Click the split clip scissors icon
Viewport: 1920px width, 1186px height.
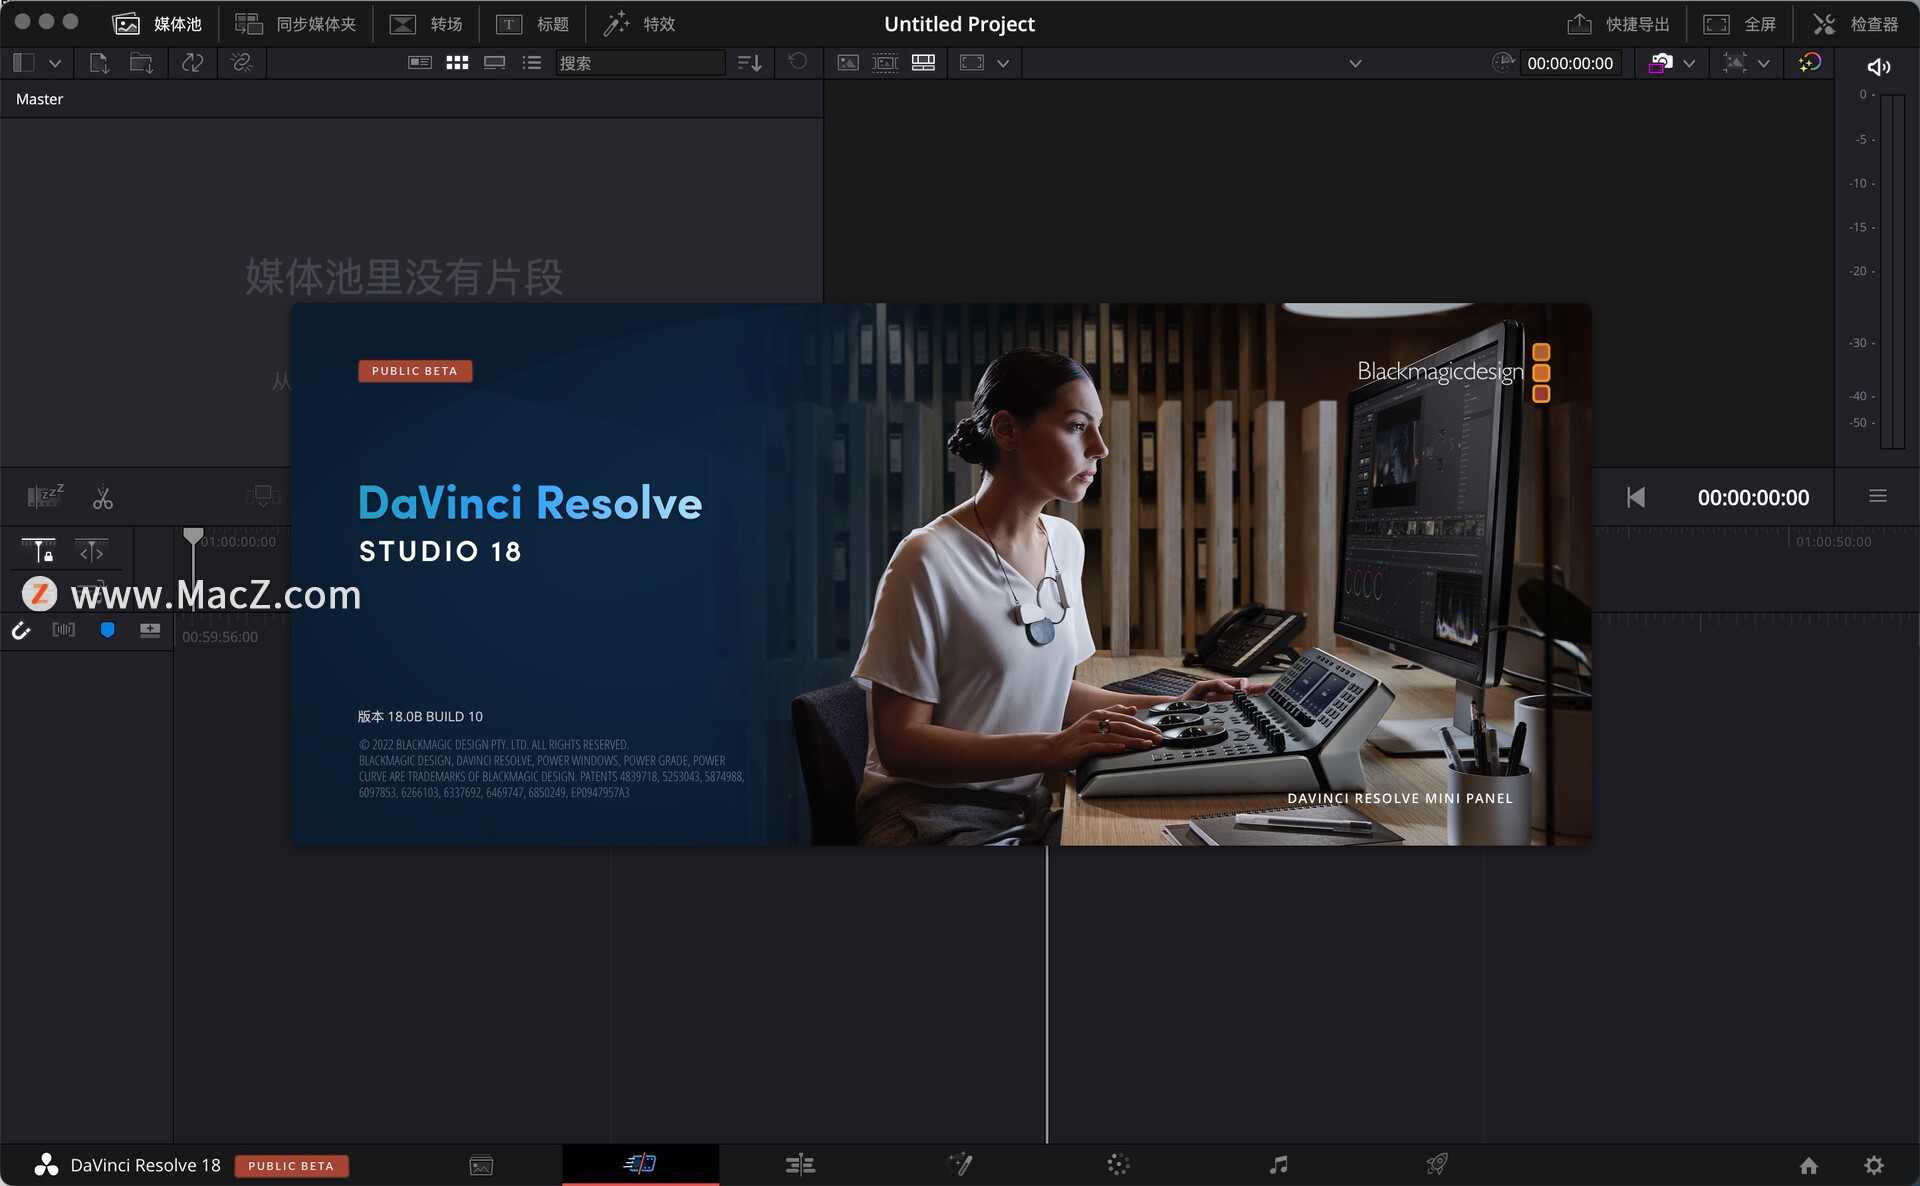(103, 498)
